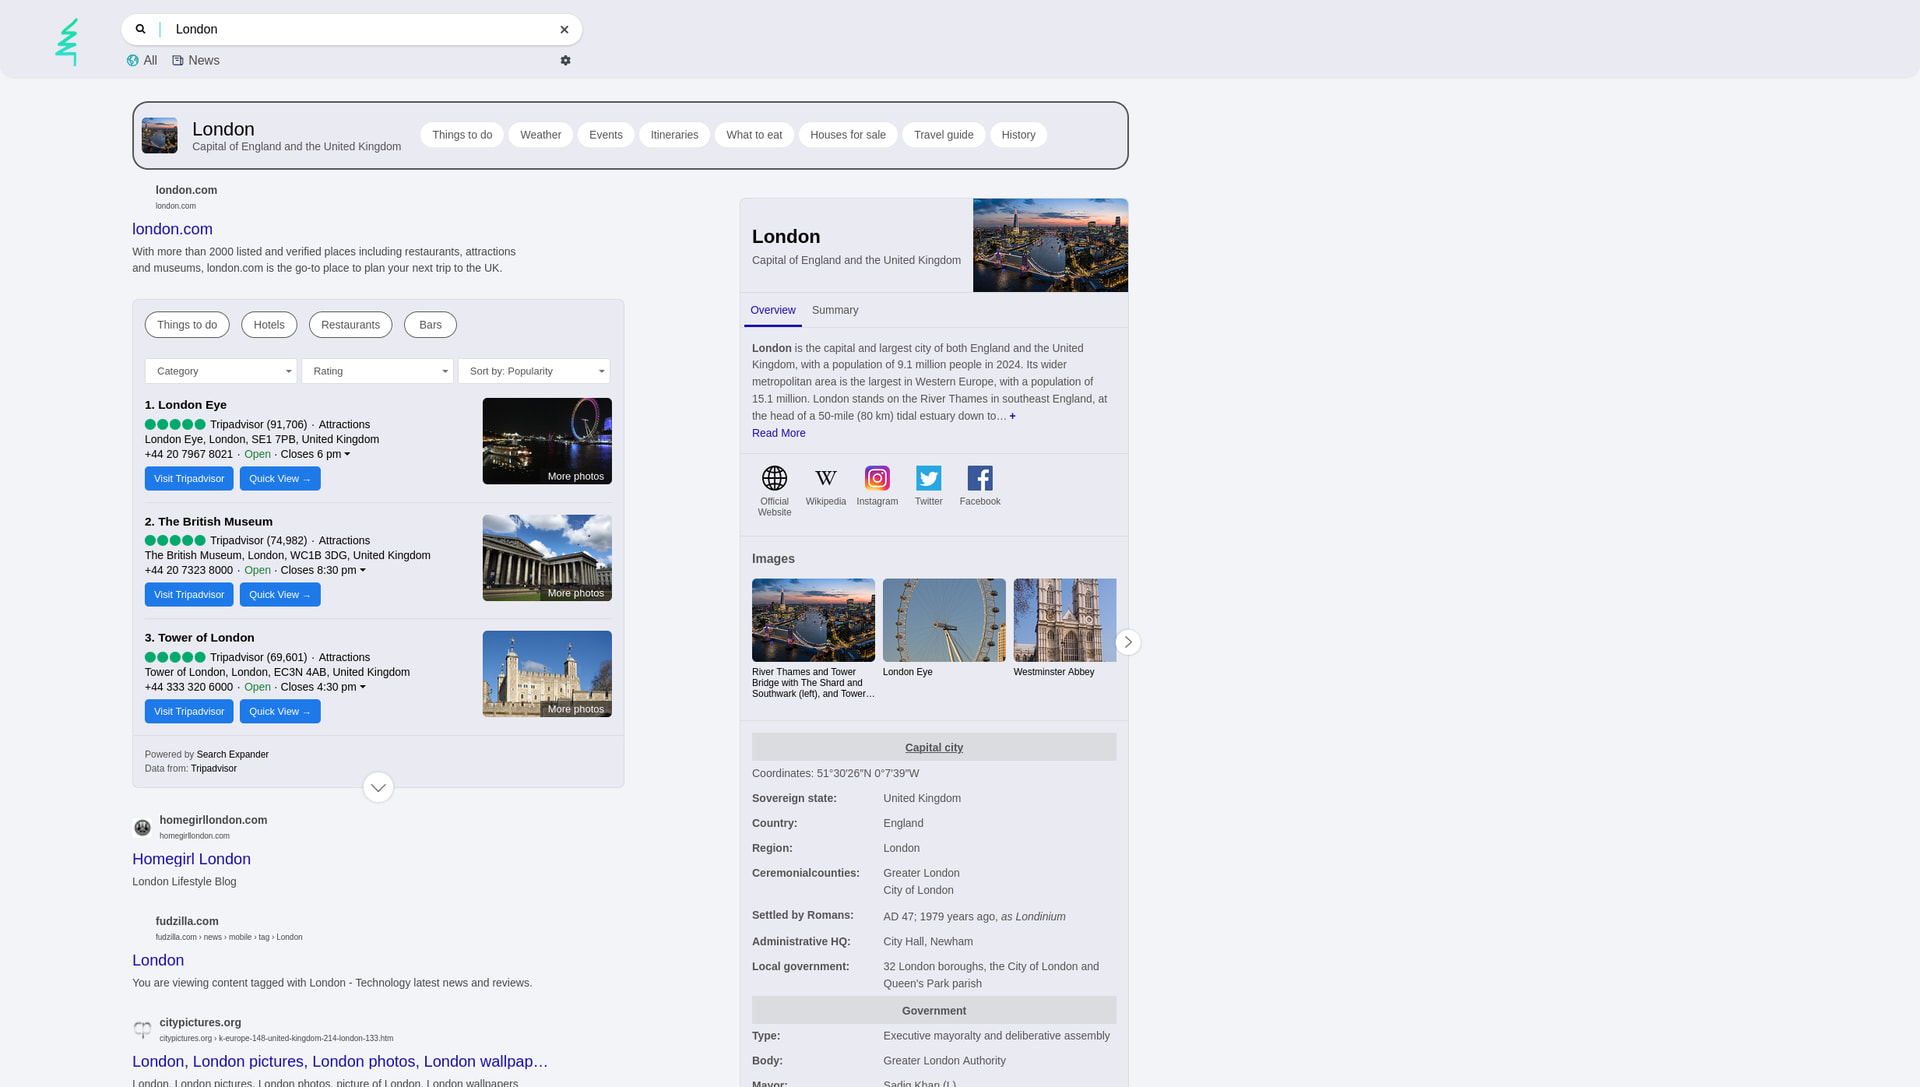
Task: Open London's Instagram icon link
Action: 877,479
